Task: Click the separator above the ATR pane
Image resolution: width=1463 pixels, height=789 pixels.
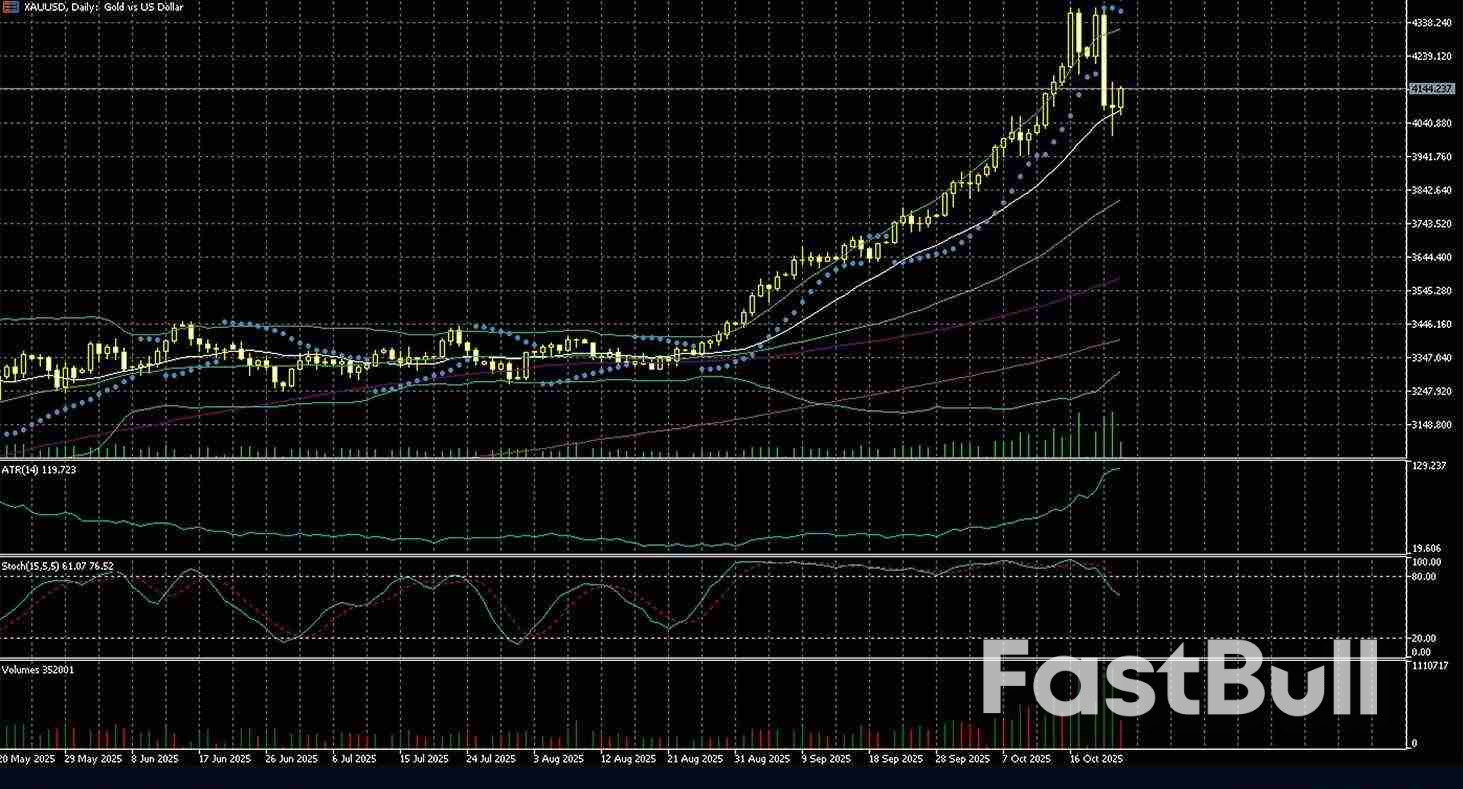Action: coord(700,457)
